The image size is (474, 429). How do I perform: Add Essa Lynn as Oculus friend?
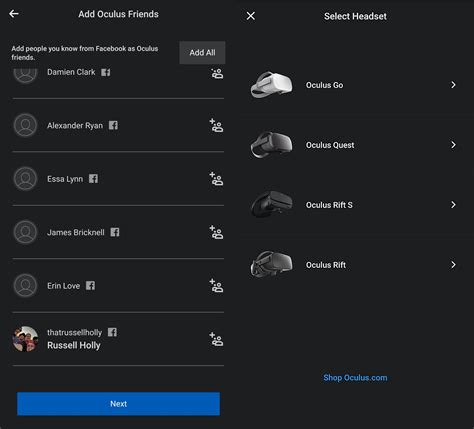(216, 179)
